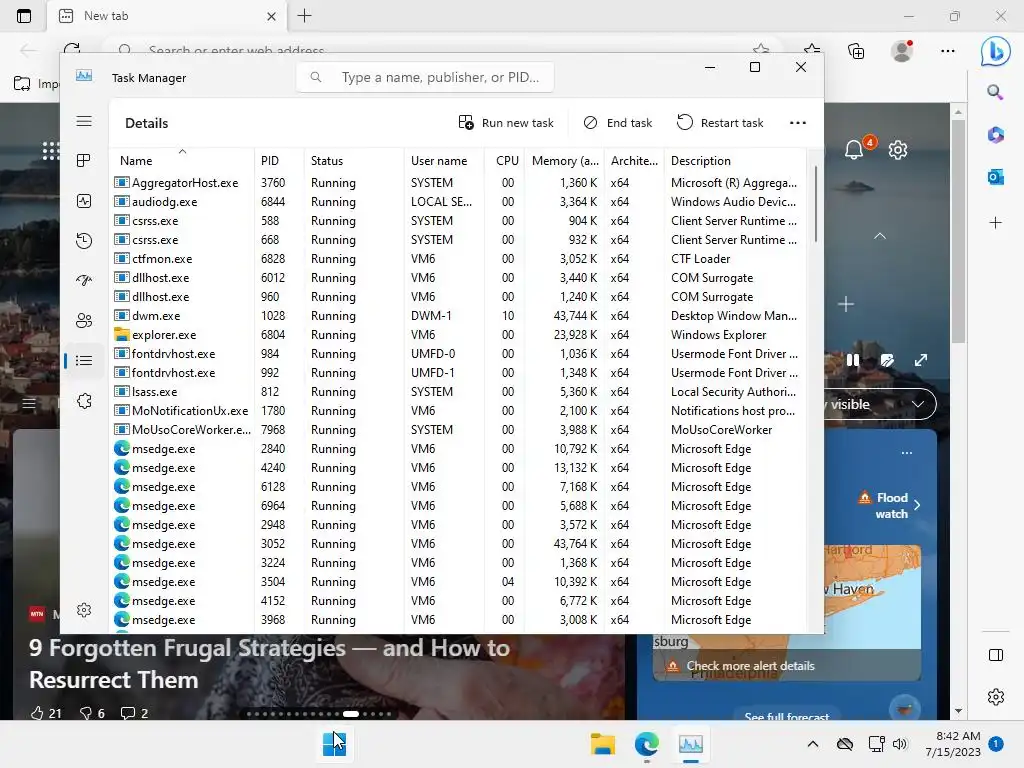Add app to Edge sidebar plus

coord(995,223)
